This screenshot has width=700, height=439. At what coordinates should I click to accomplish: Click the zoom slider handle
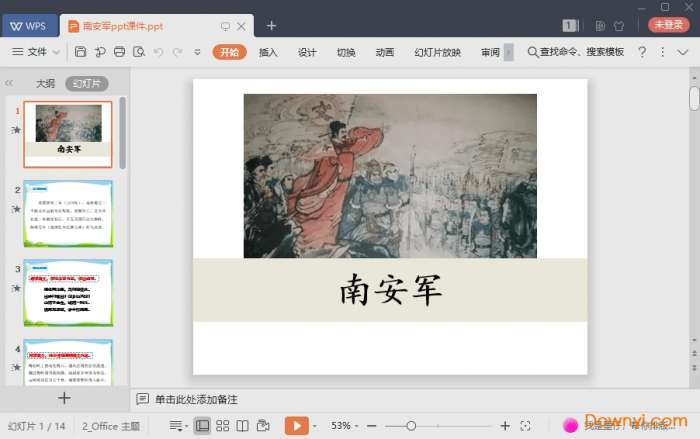click(x=411, y=426)
